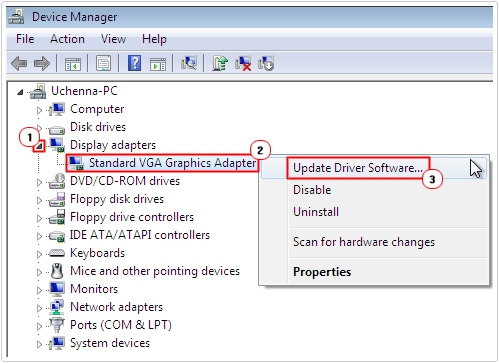Expand the Computer node arrow
The image size is (499, 363).
39,110
